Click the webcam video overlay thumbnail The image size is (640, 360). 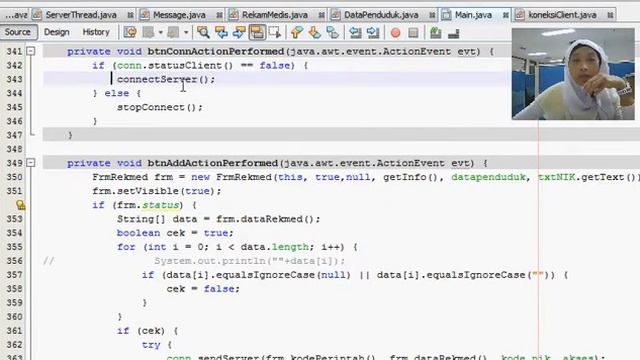573,74
